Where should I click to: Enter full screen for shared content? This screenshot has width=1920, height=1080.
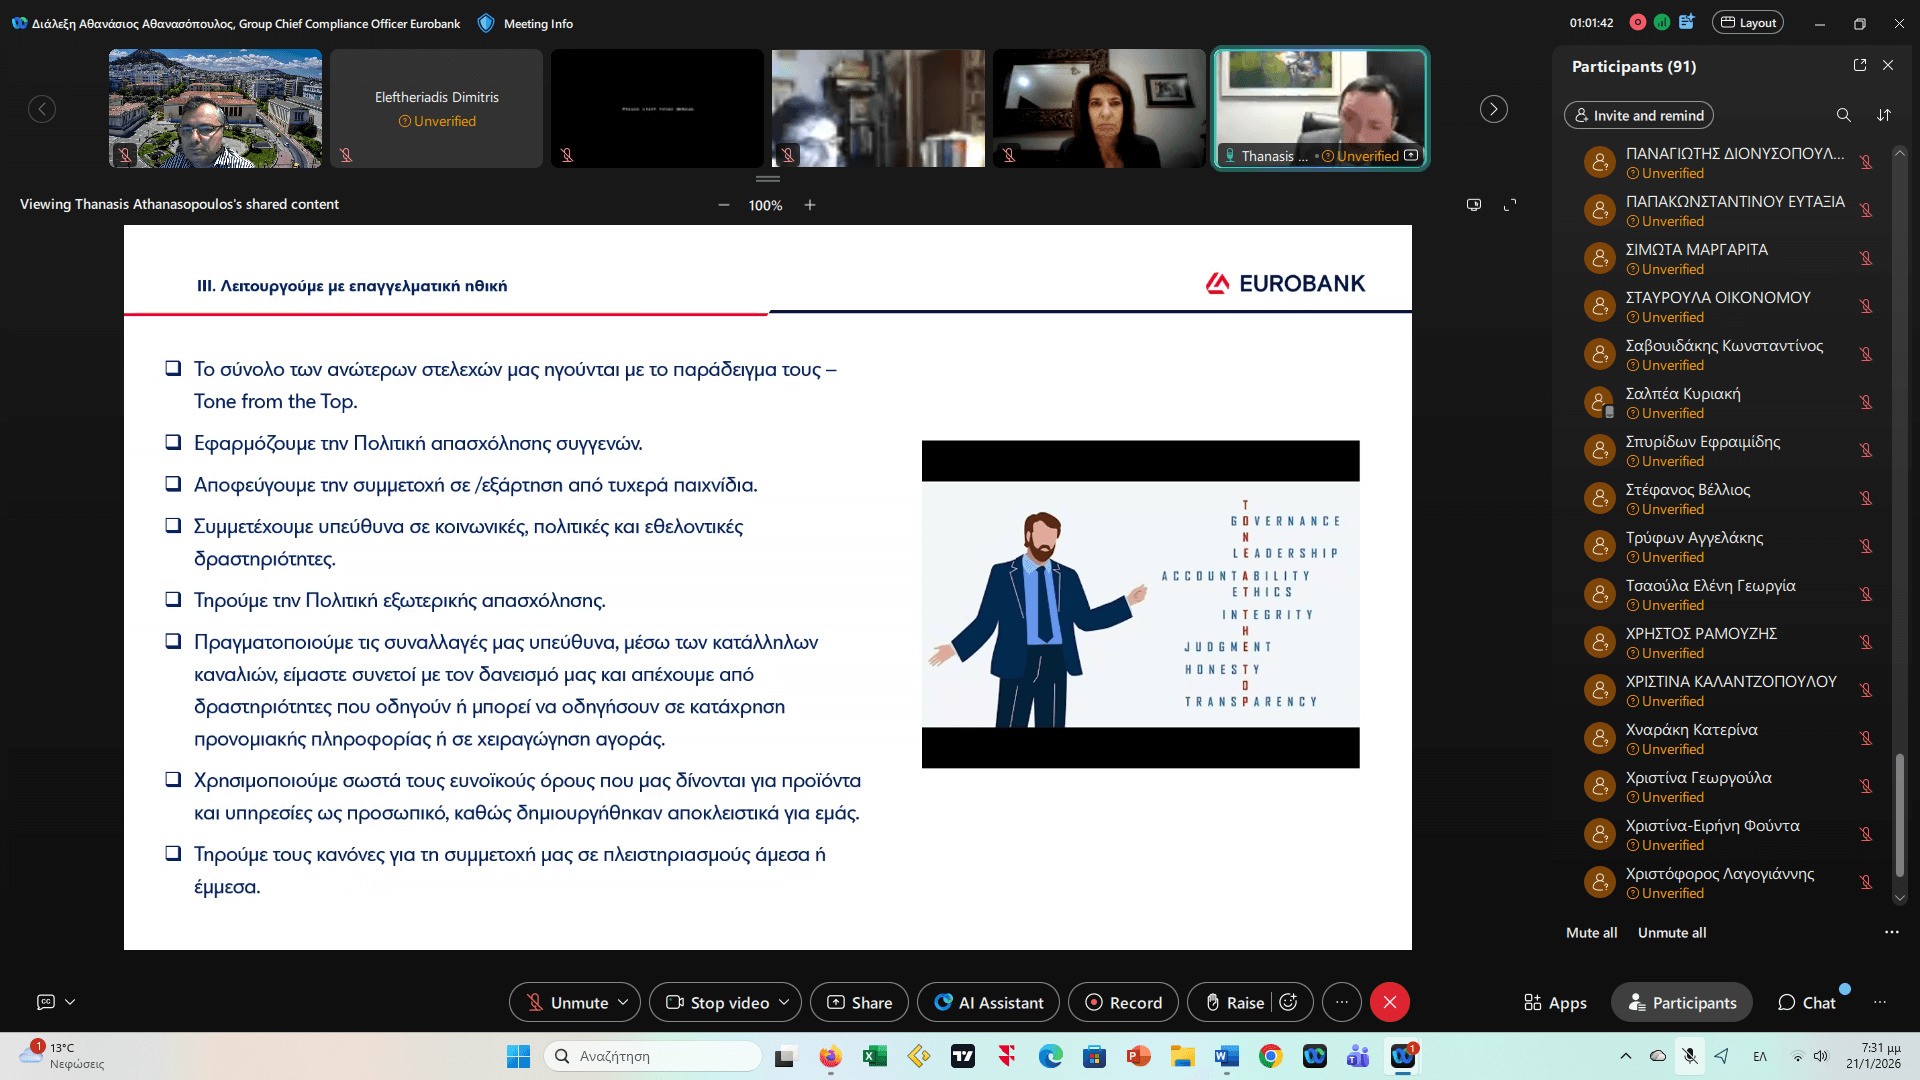click(1510, 205)
